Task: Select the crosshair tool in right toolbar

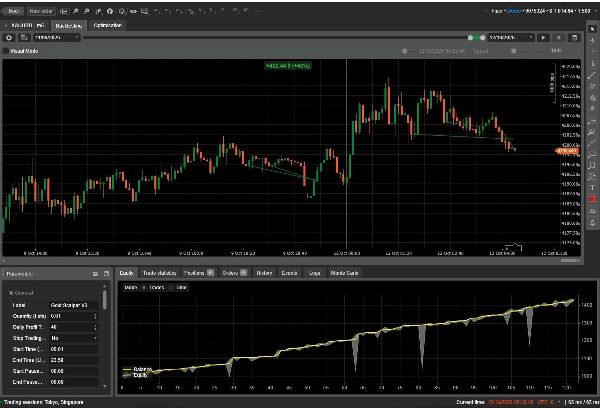Action: click(x=592, y=40)
